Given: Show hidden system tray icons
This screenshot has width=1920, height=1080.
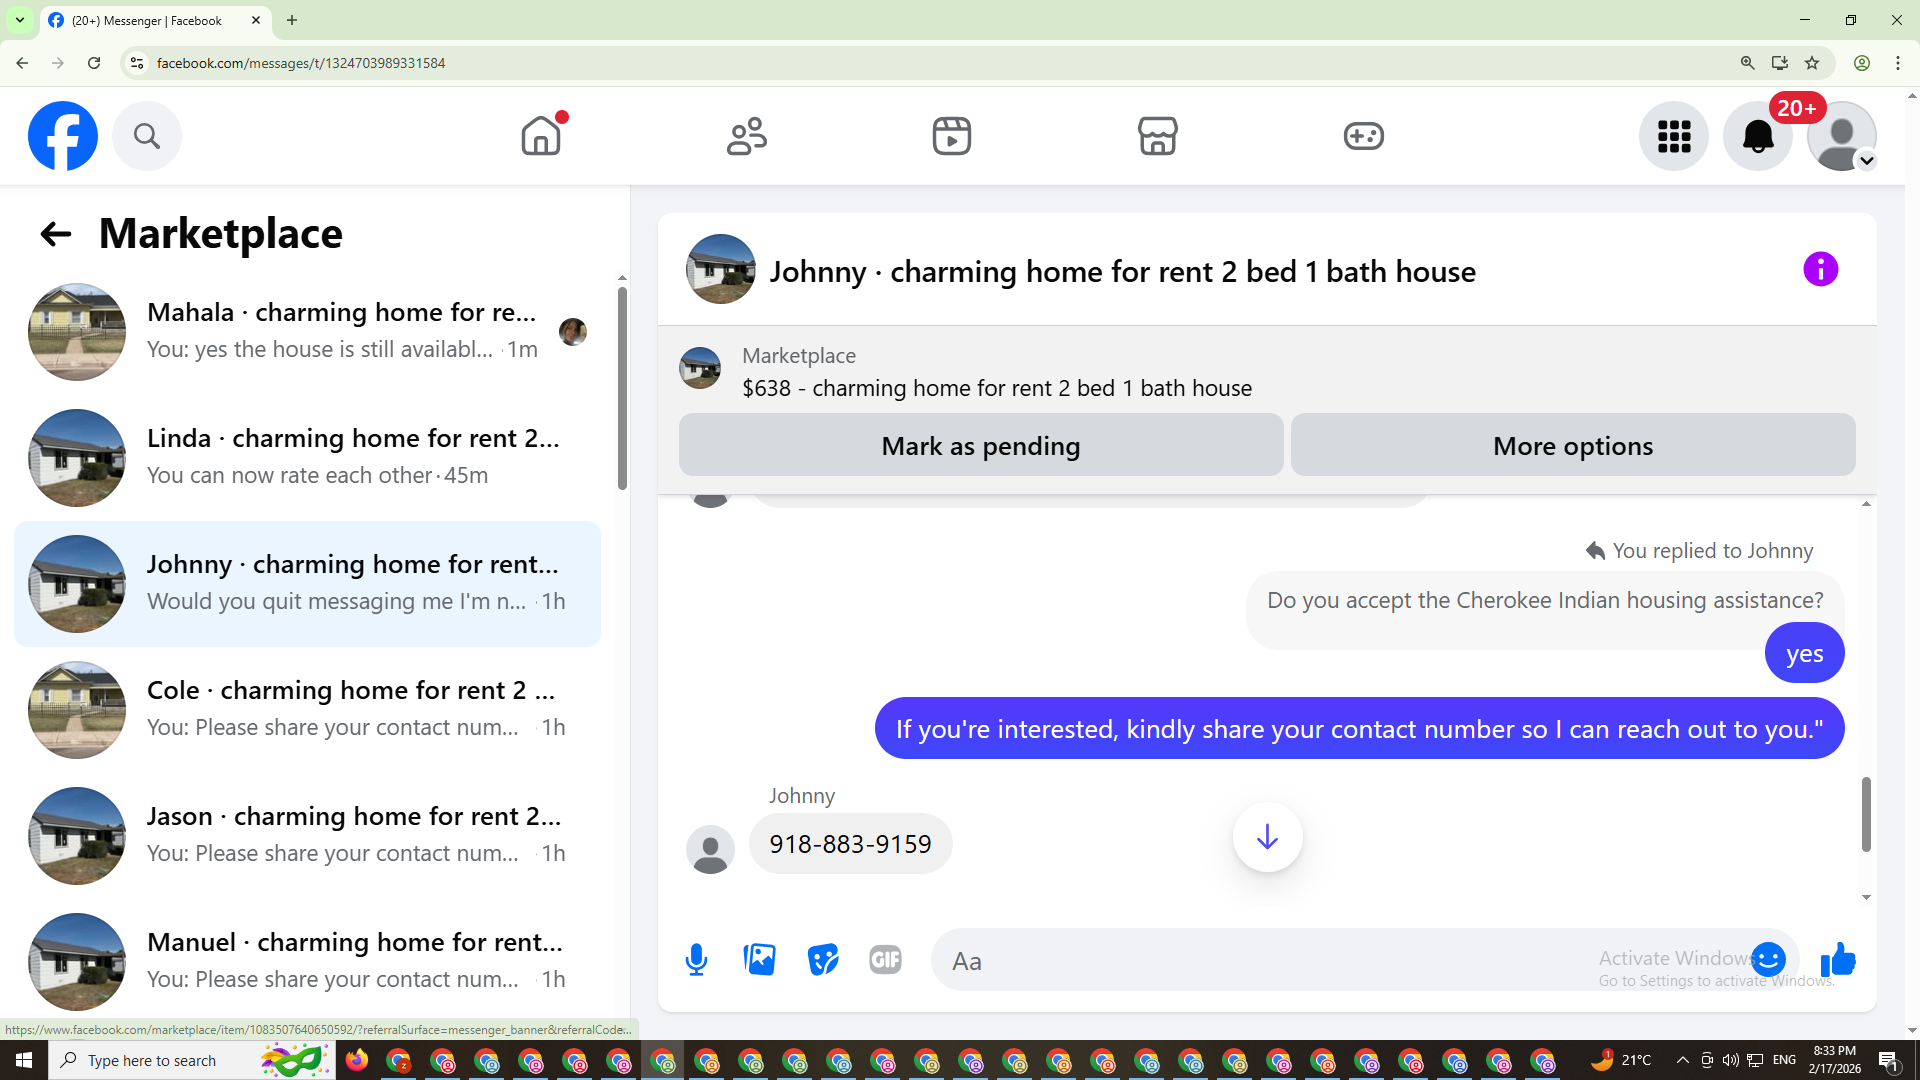Looking at the screenshot, I should 1682,1060.
